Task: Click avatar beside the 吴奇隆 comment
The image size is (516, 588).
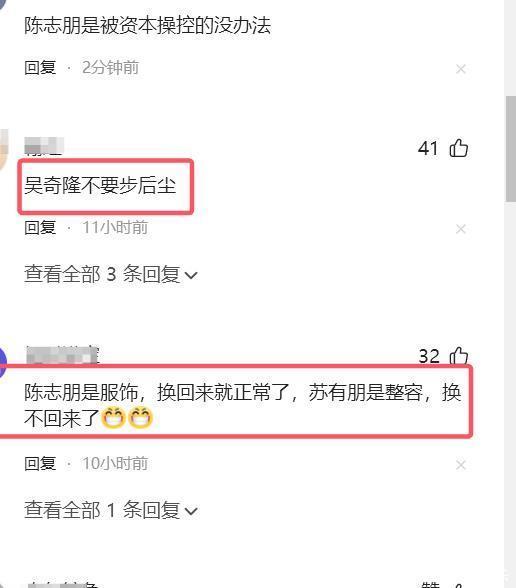Action: pyautogui.click(x=3, y=150)
